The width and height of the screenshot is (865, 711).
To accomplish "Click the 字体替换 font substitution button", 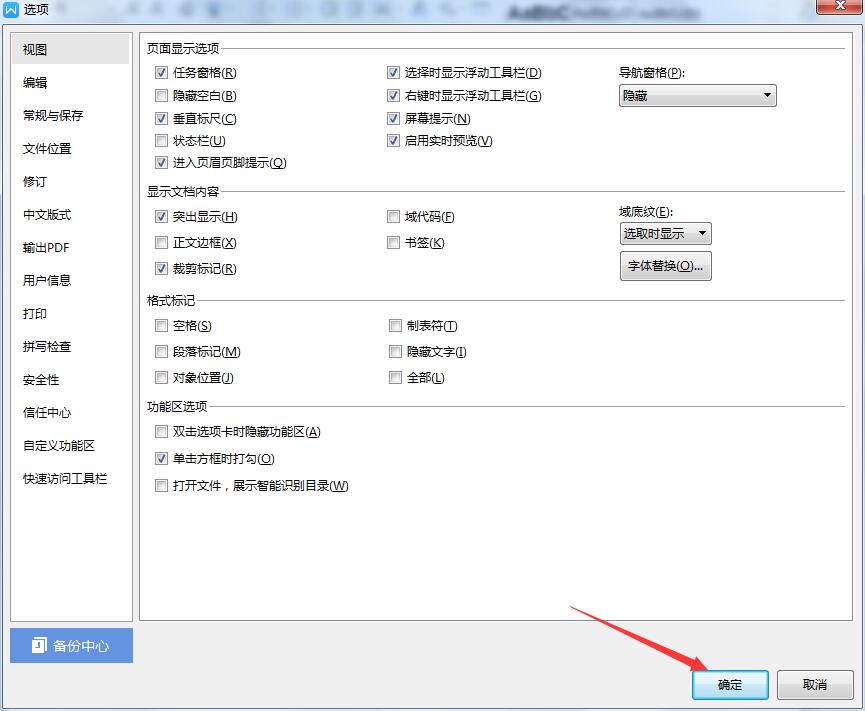I will (664, 265).
